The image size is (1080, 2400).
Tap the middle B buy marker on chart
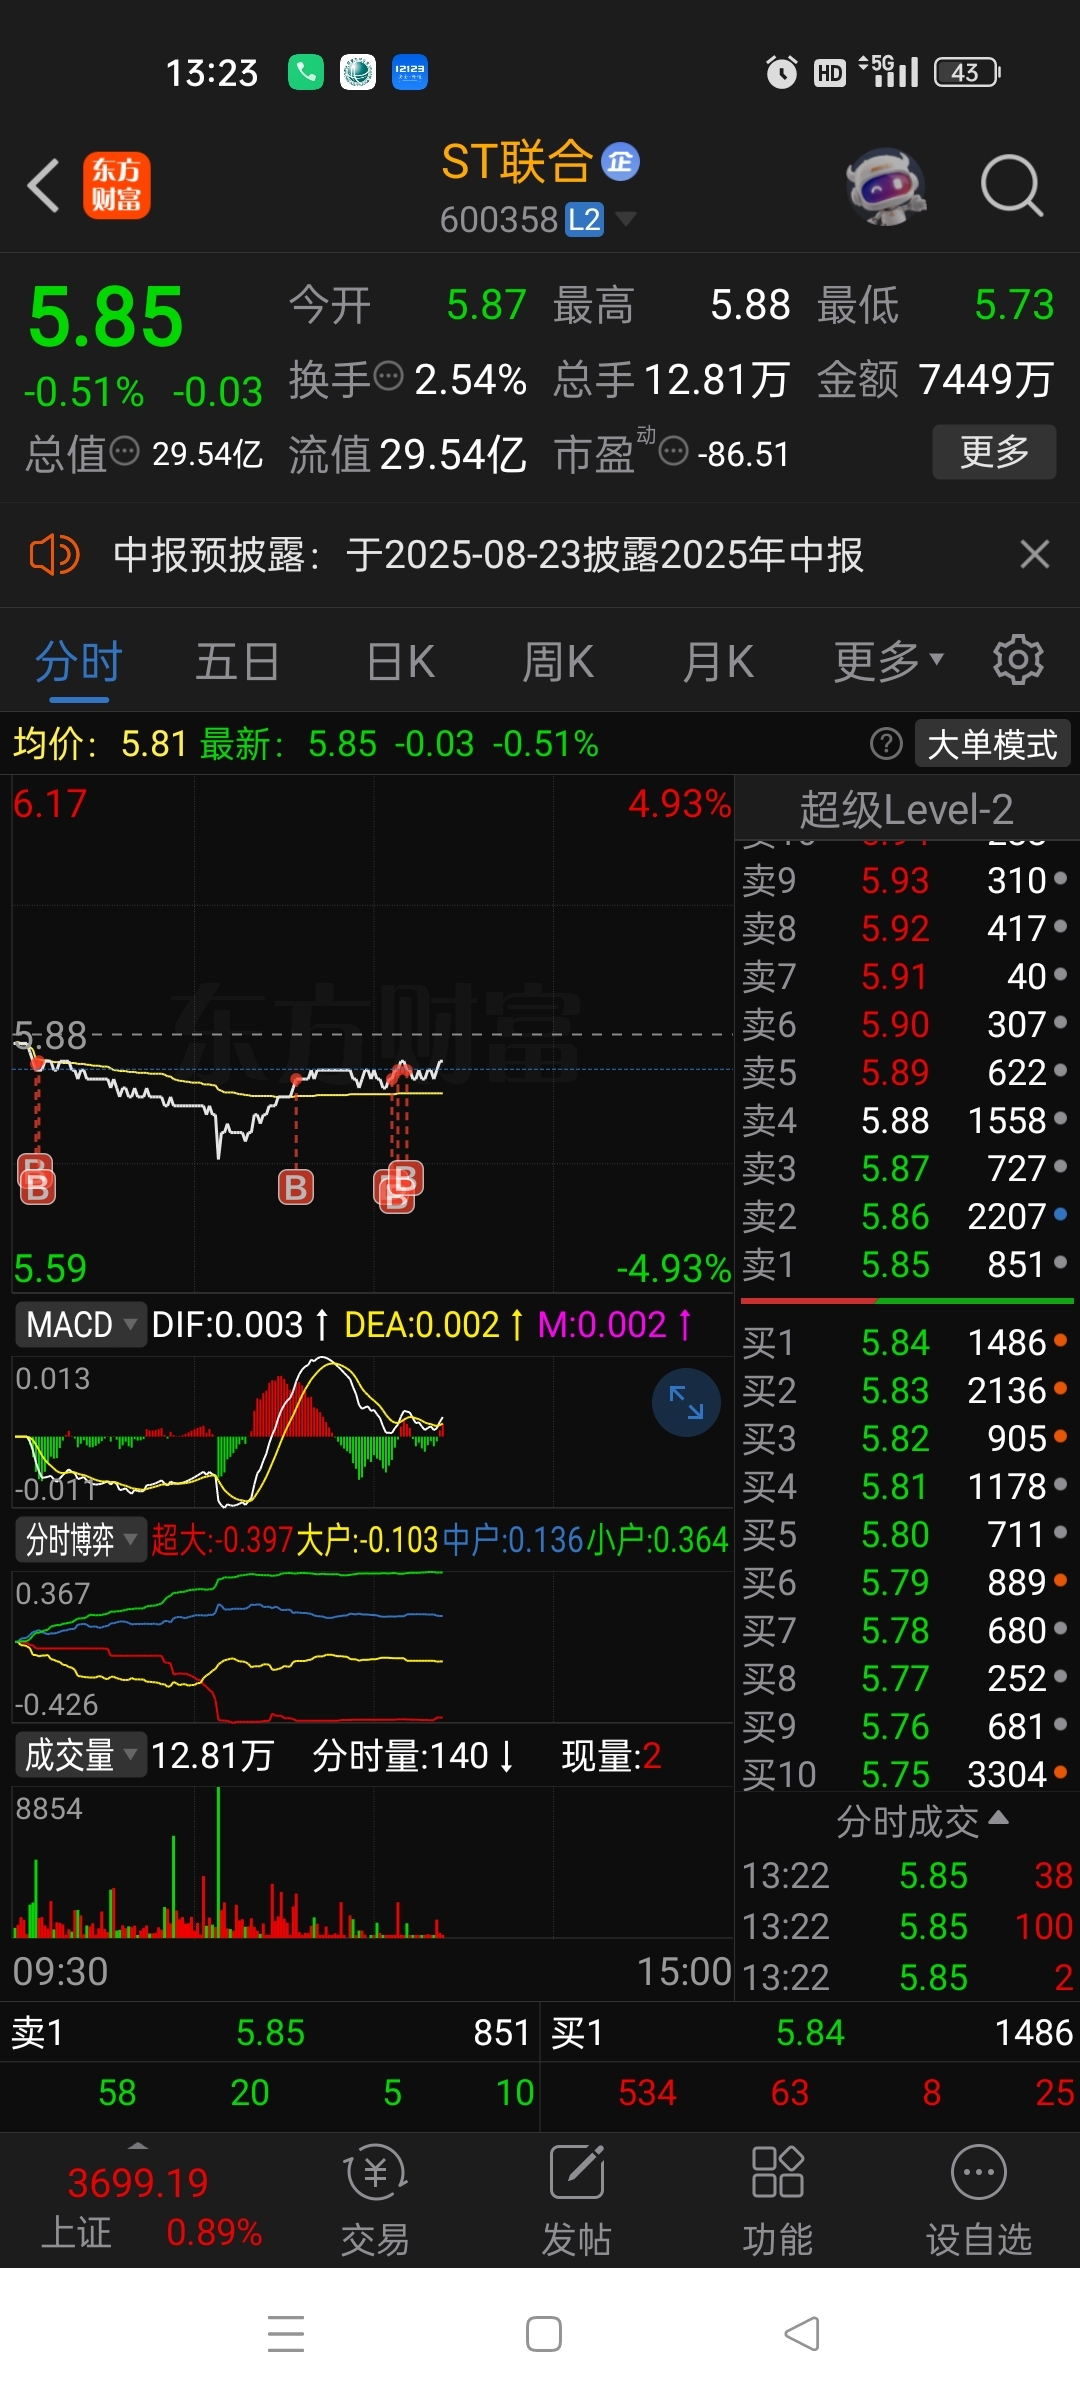coord(295,1187)
